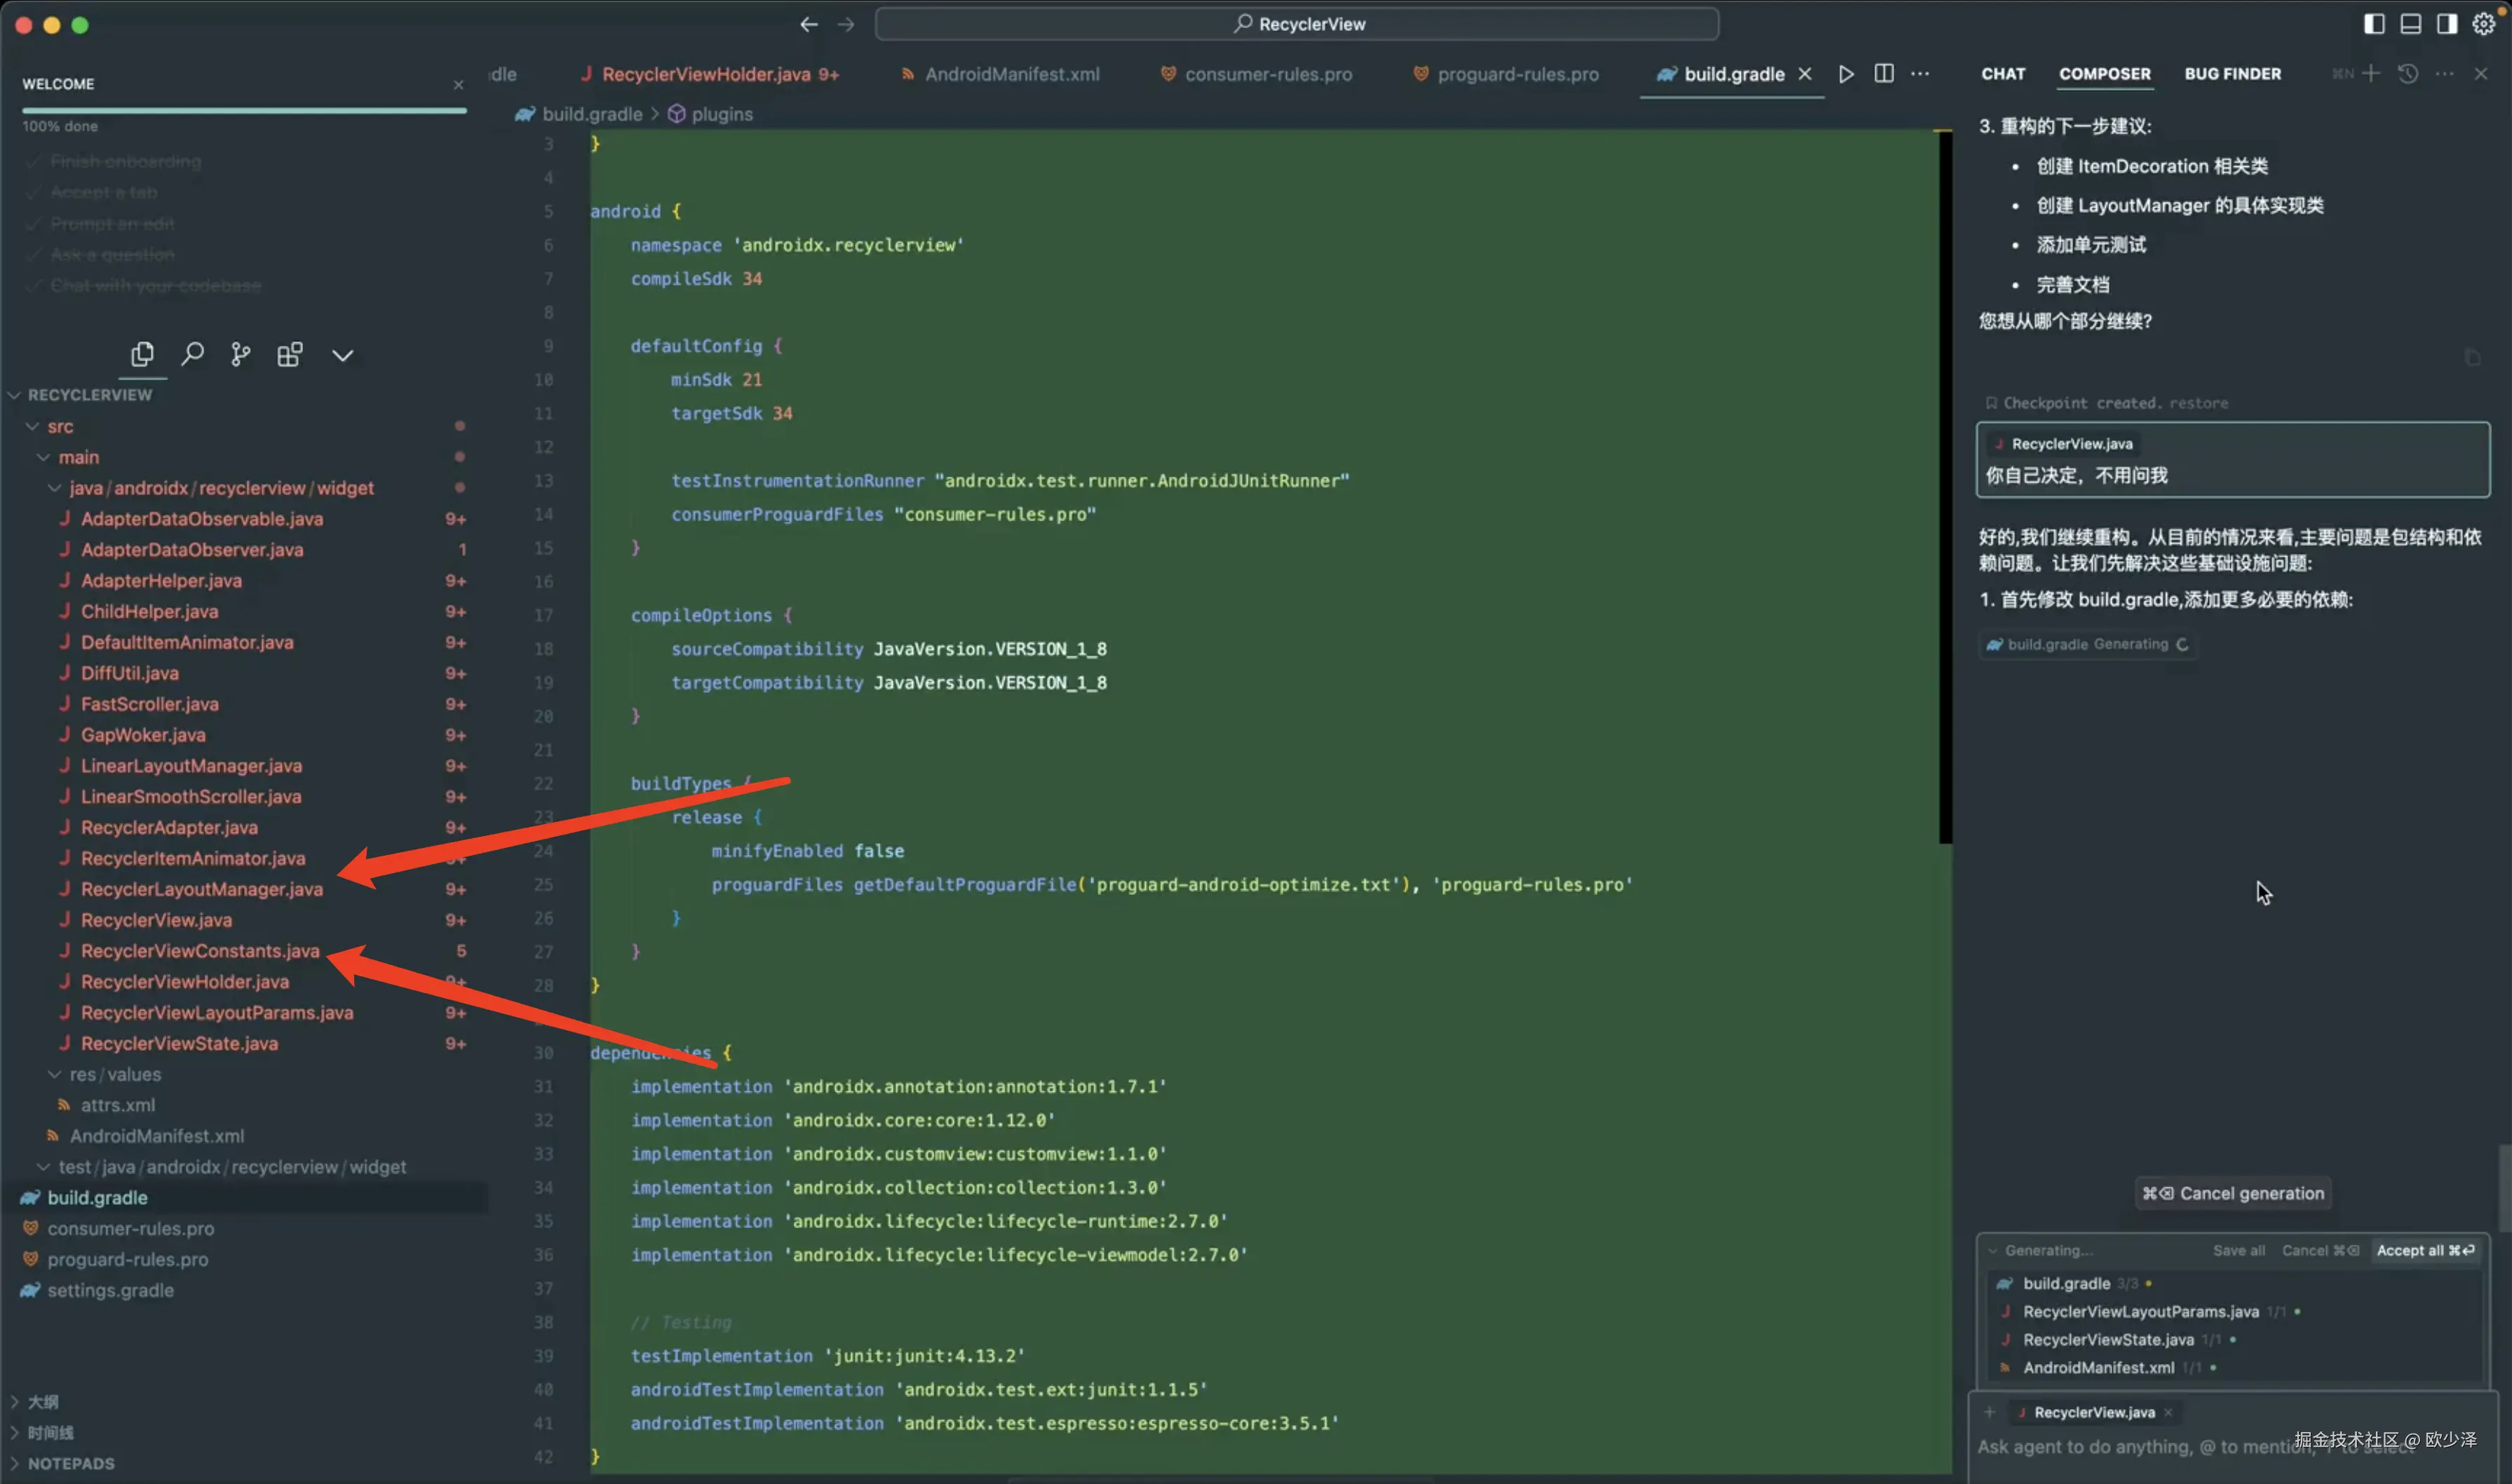Close the build.gradle tab
The image size is (2512, 1484).
pyautogui.click(x=1805, y=74)
